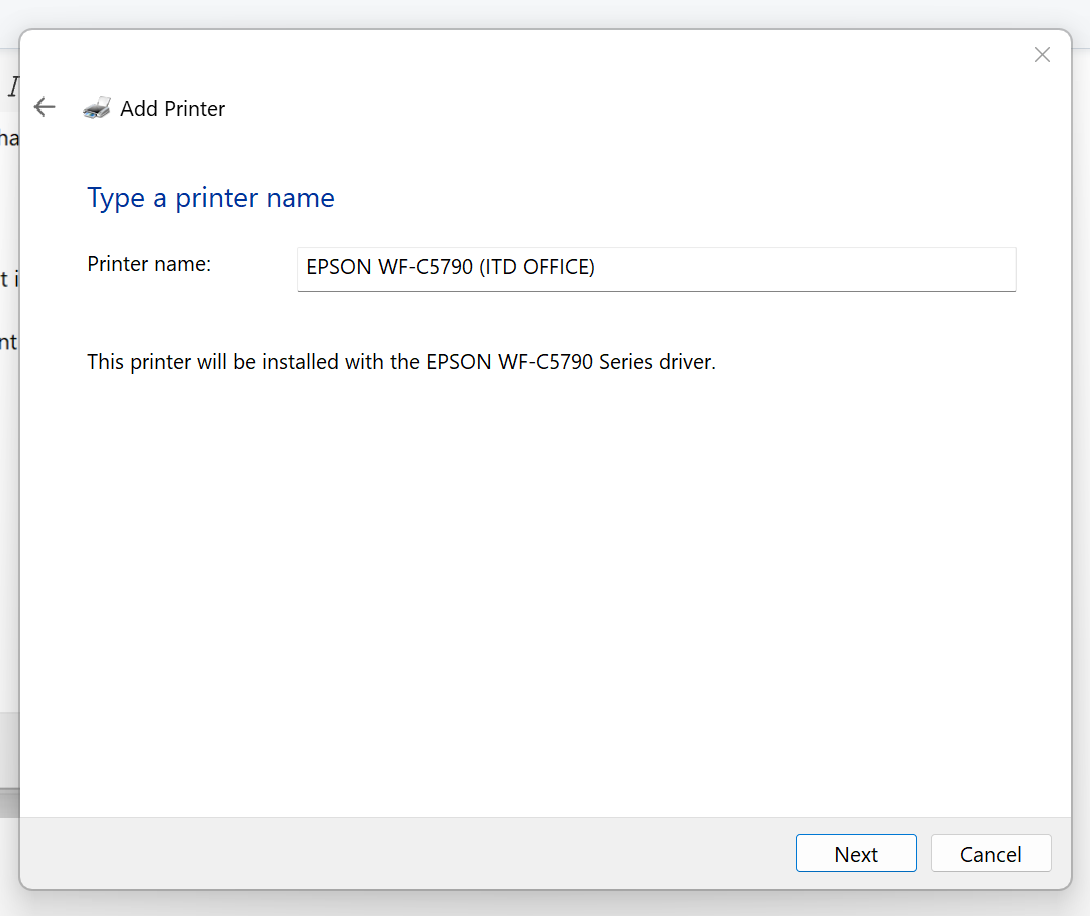Cancel the printer installation
The width and height of the screenshot is (1090, 916).
pyautogui.click(x=991, y=853)
